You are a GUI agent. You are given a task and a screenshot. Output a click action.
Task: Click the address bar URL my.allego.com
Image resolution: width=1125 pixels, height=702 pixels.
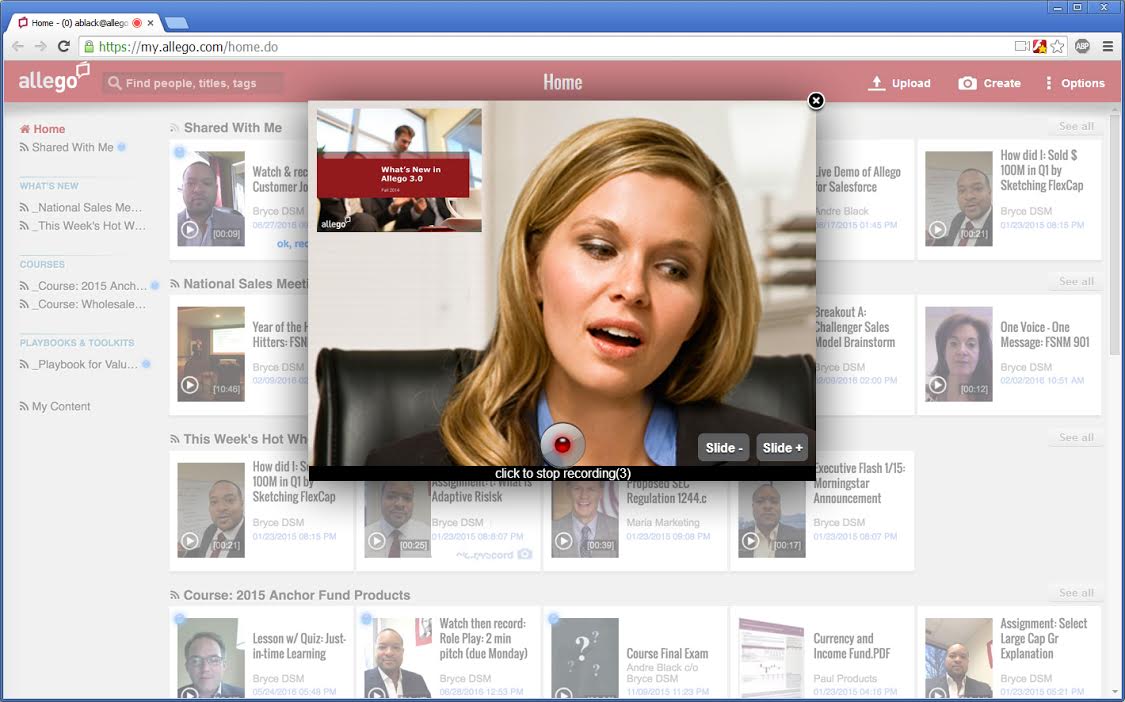coord(189,47)
